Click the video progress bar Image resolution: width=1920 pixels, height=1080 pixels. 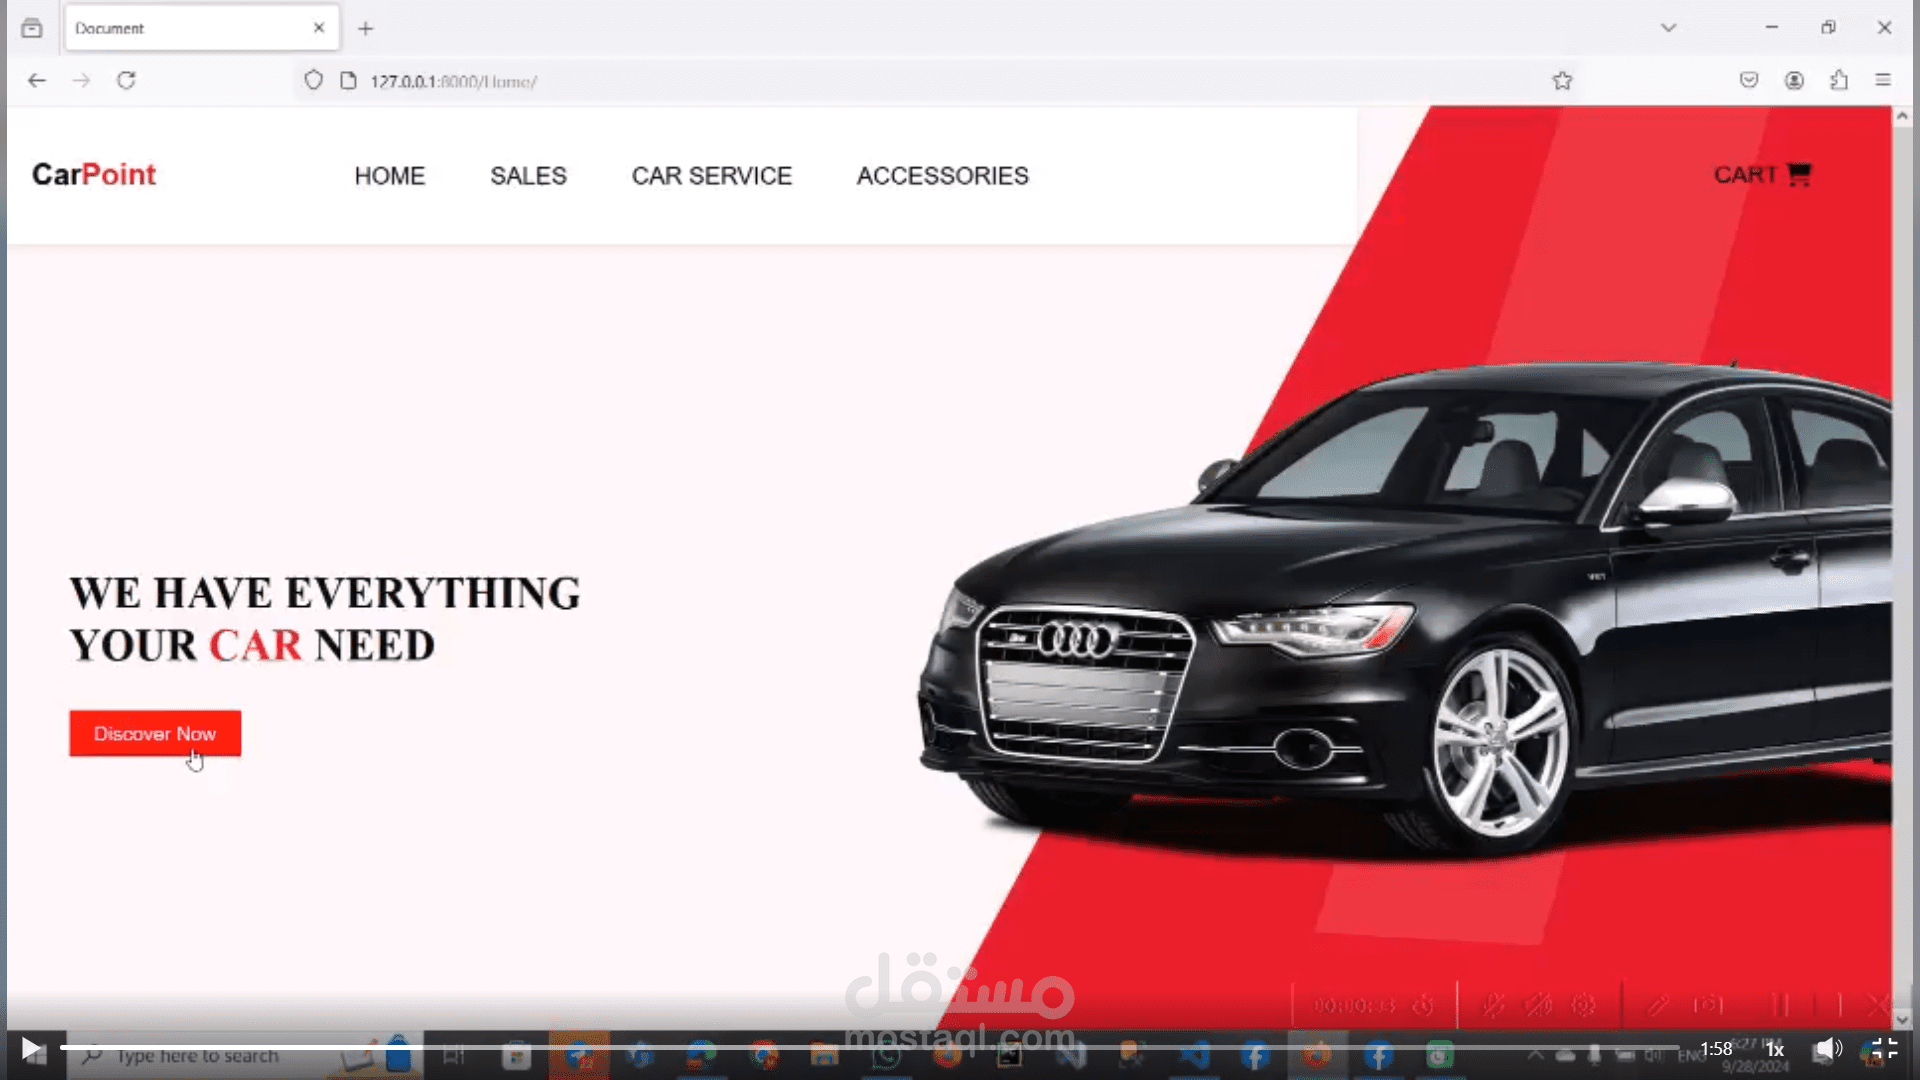pos(700,1048)
